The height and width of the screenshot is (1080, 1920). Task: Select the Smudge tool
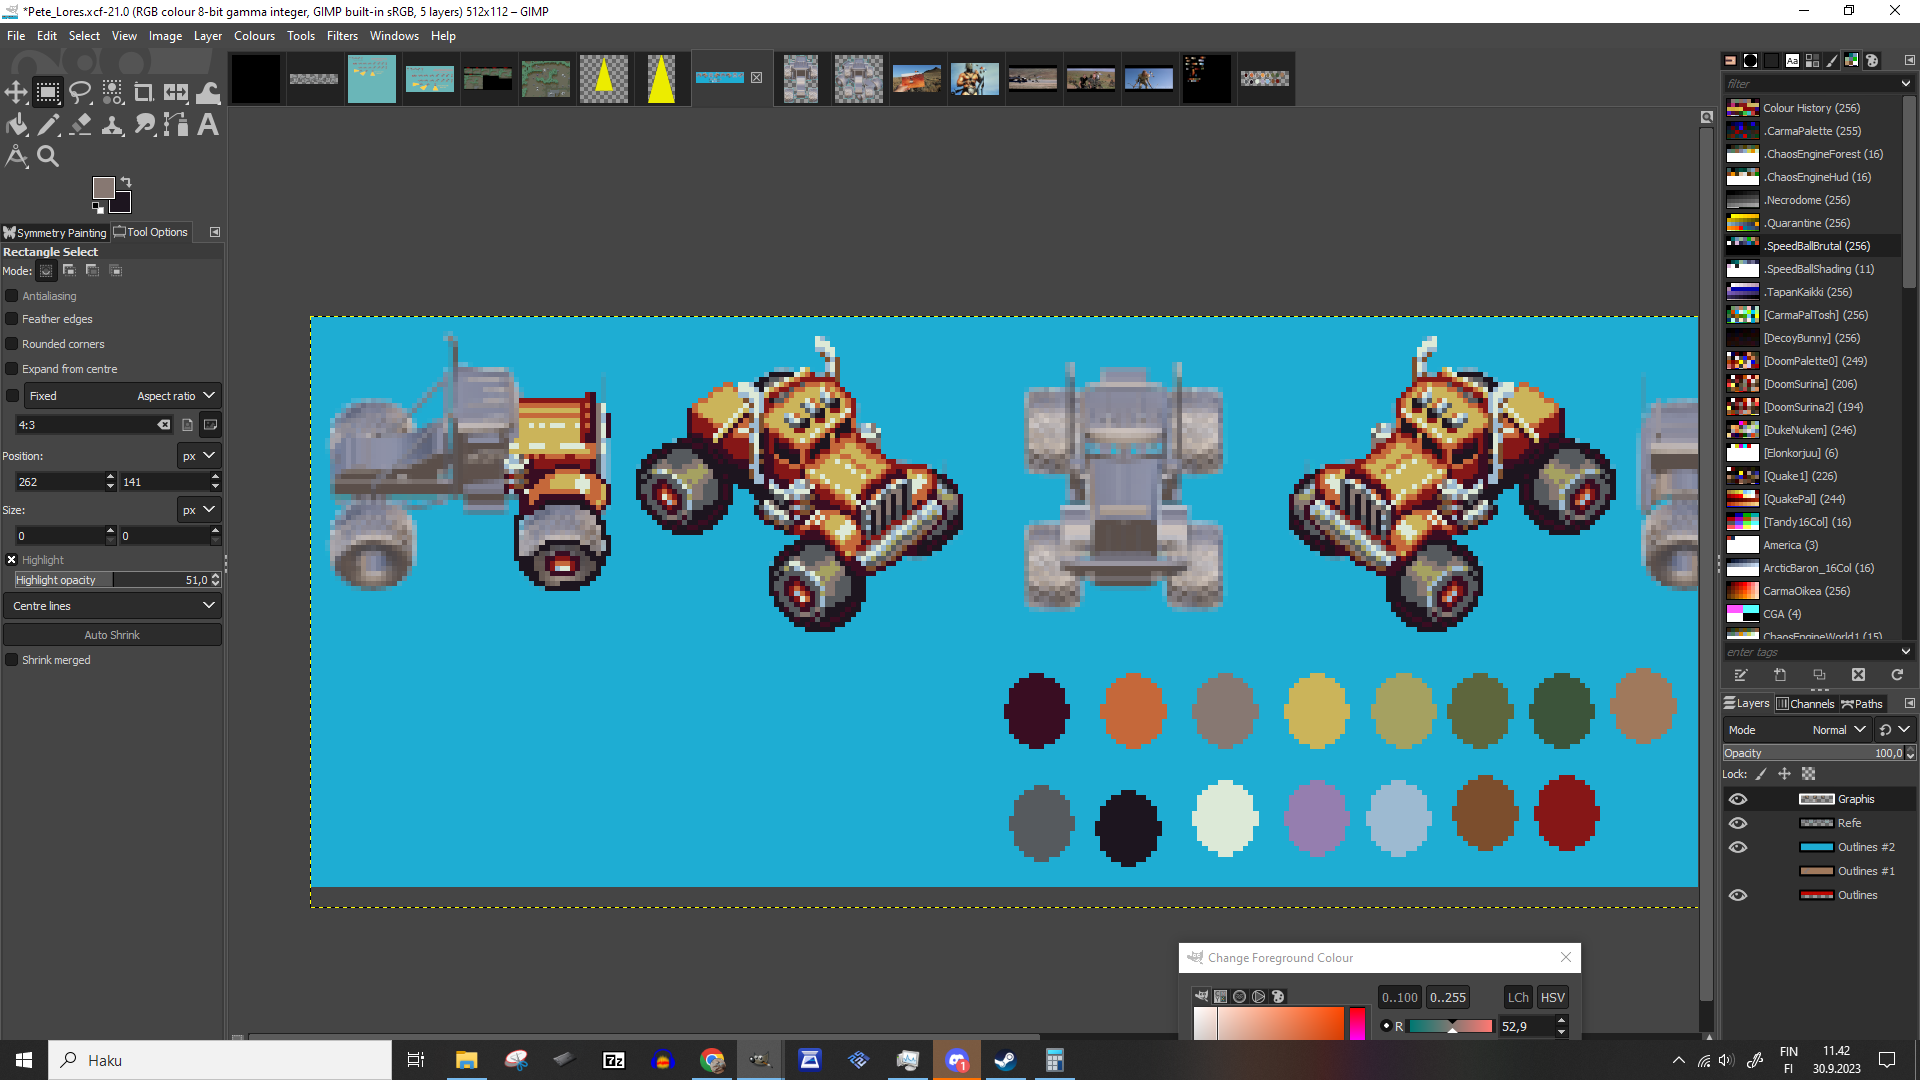(144, 125)
